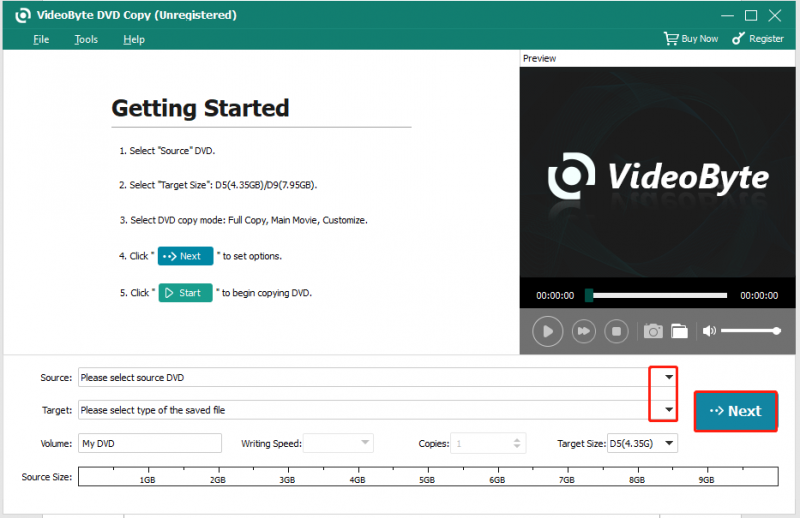
Task: Expand the Source DVD dropdown arrow
Action: (668, 377)
